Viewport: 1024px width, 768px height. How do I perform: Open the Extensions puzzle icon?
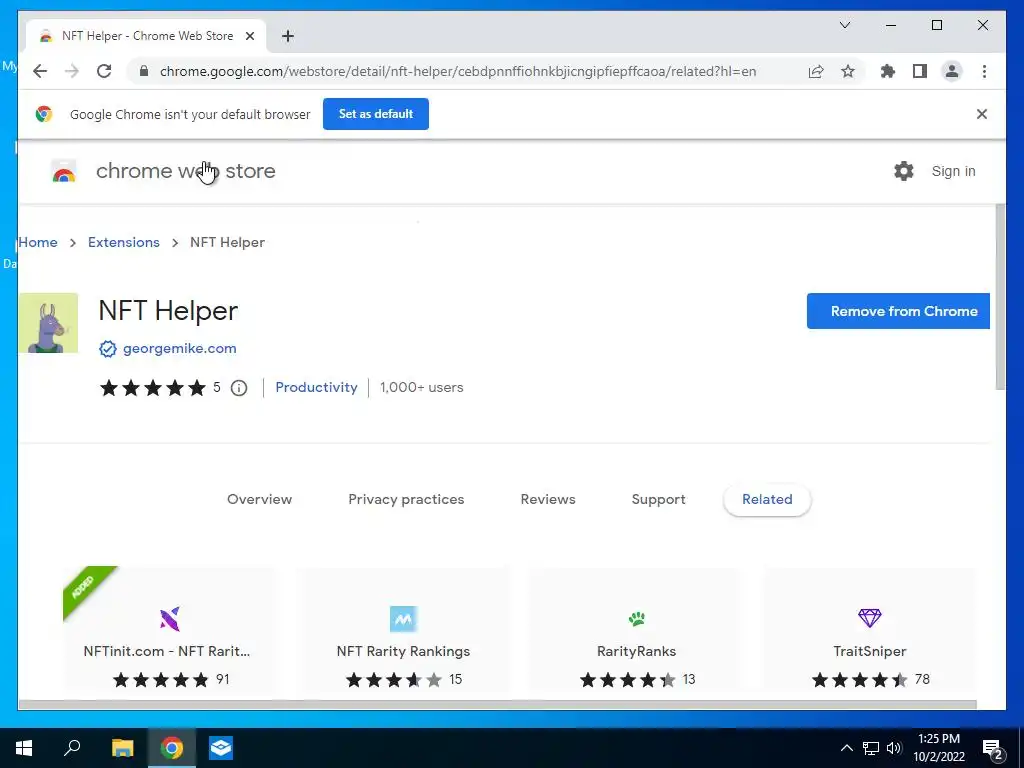(888, 71)
